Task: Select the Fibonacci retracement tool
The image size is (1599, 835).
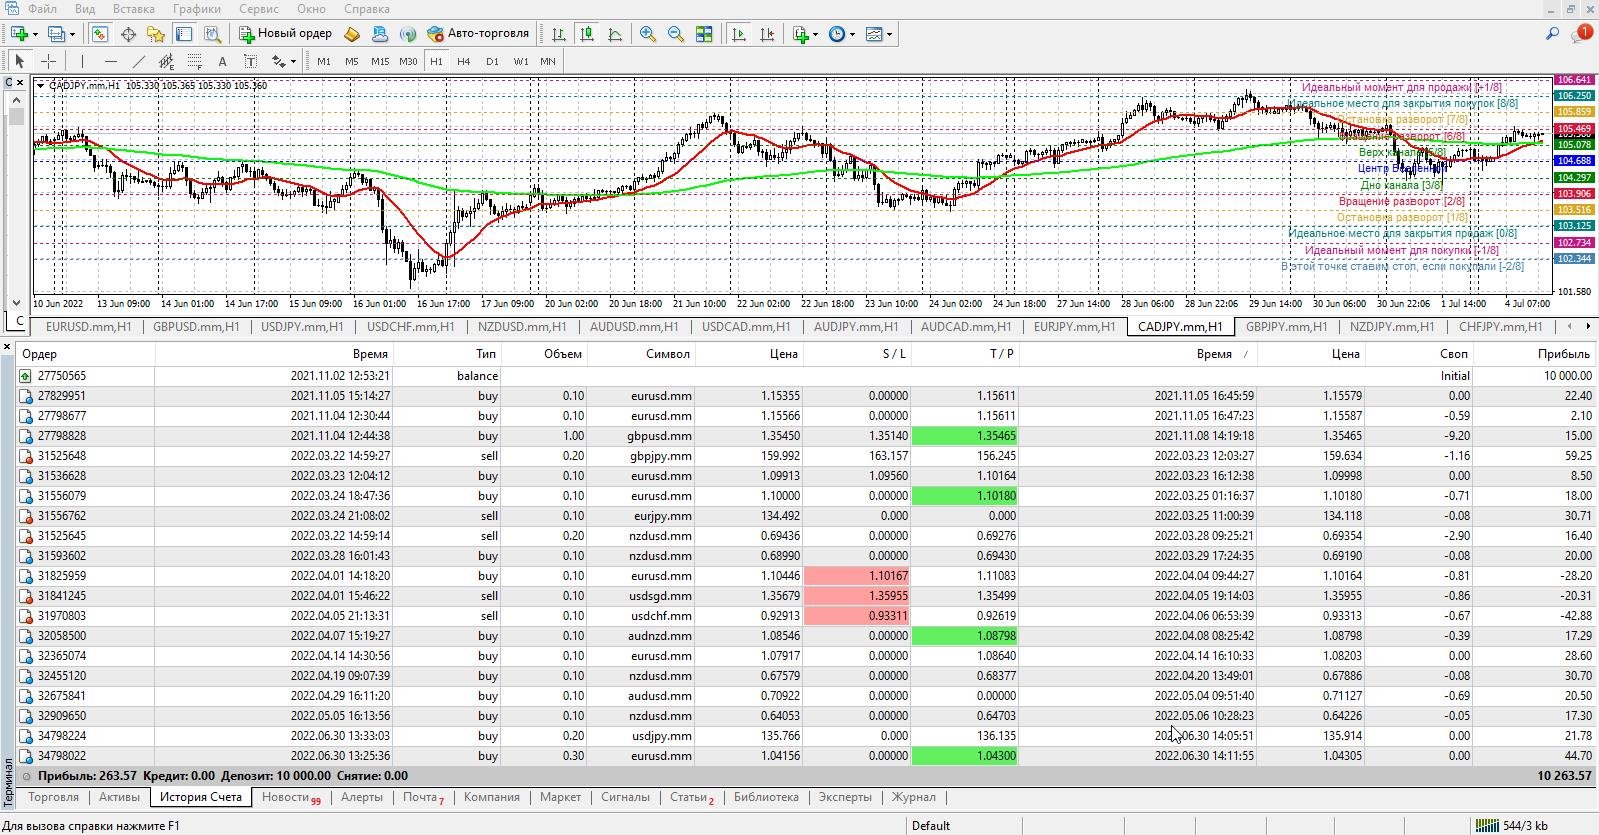Action: tap(195, 61)
